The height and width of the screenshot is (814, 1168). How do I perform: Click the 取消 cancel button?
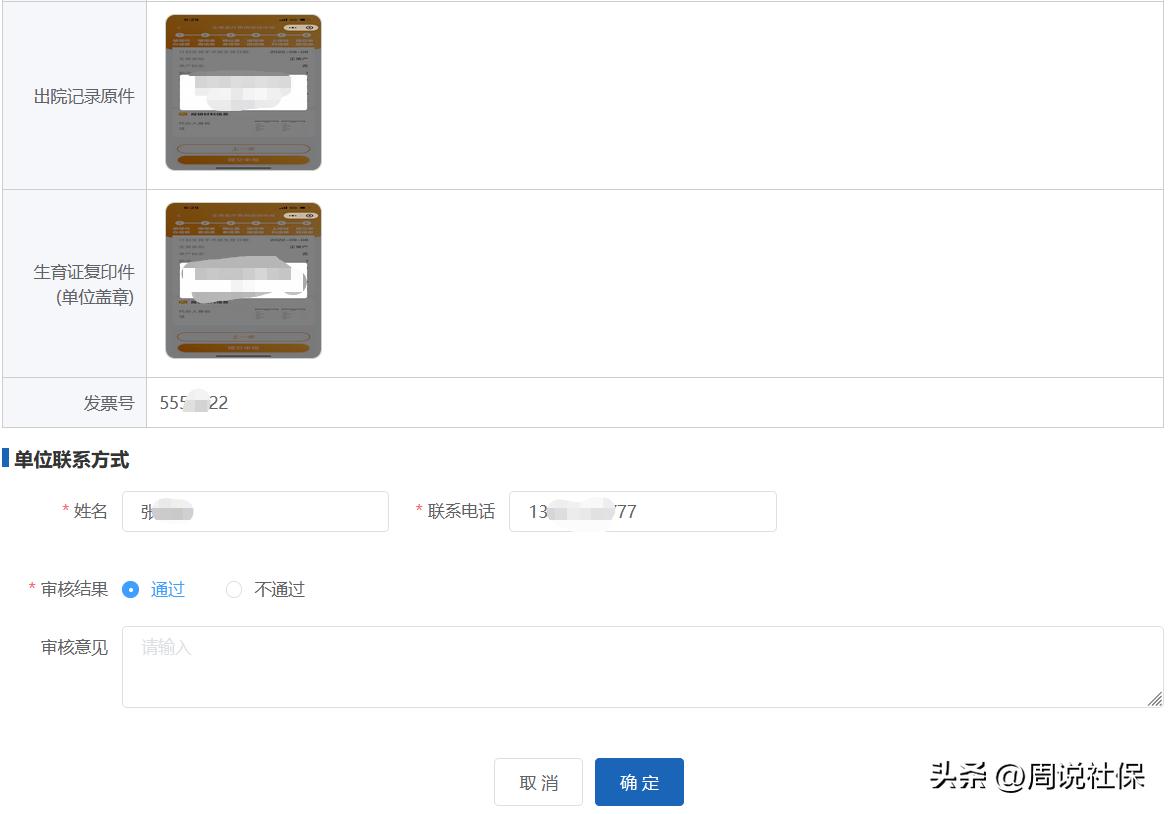point(538,782)
